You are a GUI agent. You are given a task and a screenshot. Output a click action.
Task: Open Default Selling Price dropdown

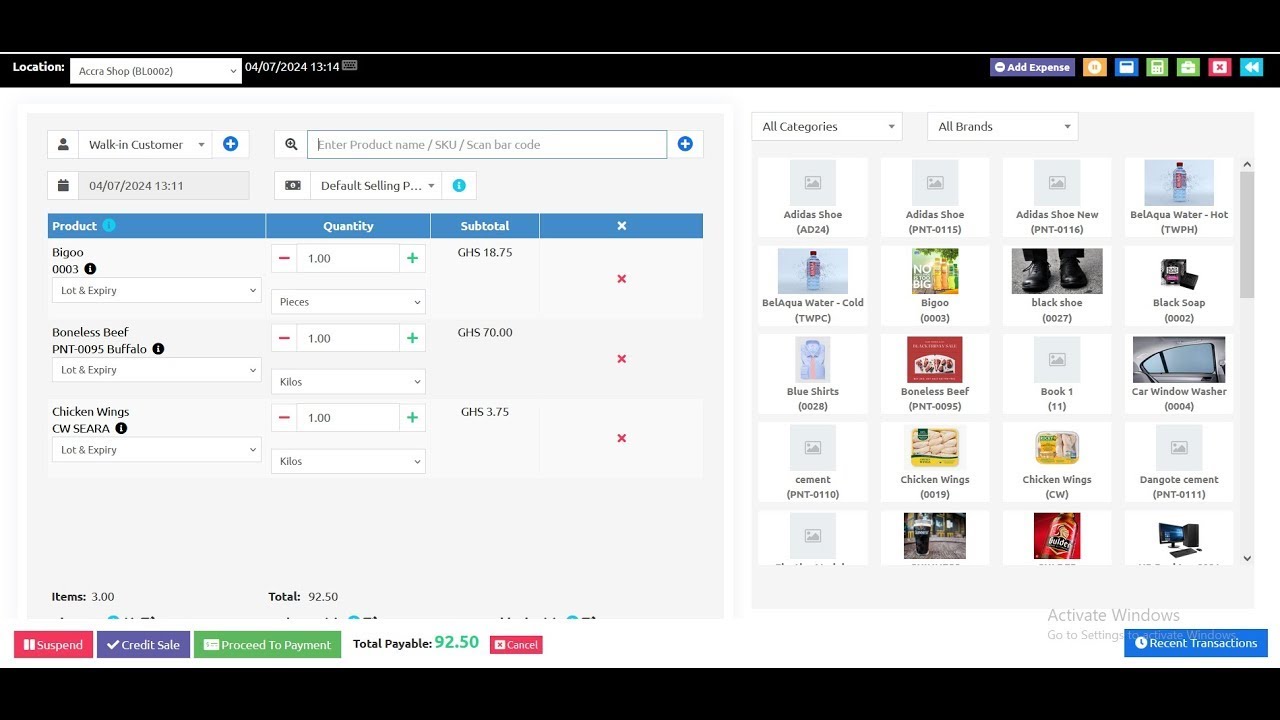(377, 185)
